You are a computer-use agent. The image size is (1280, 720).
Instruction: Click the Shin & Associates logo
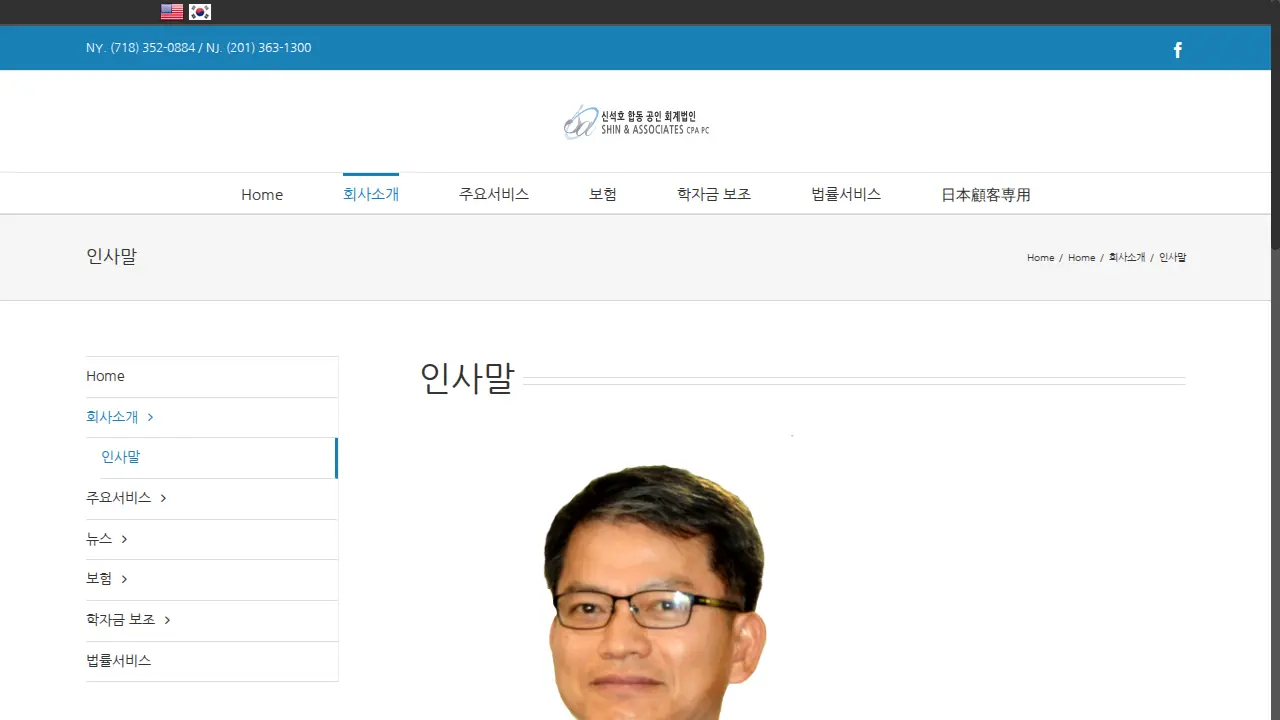point(636,122)
